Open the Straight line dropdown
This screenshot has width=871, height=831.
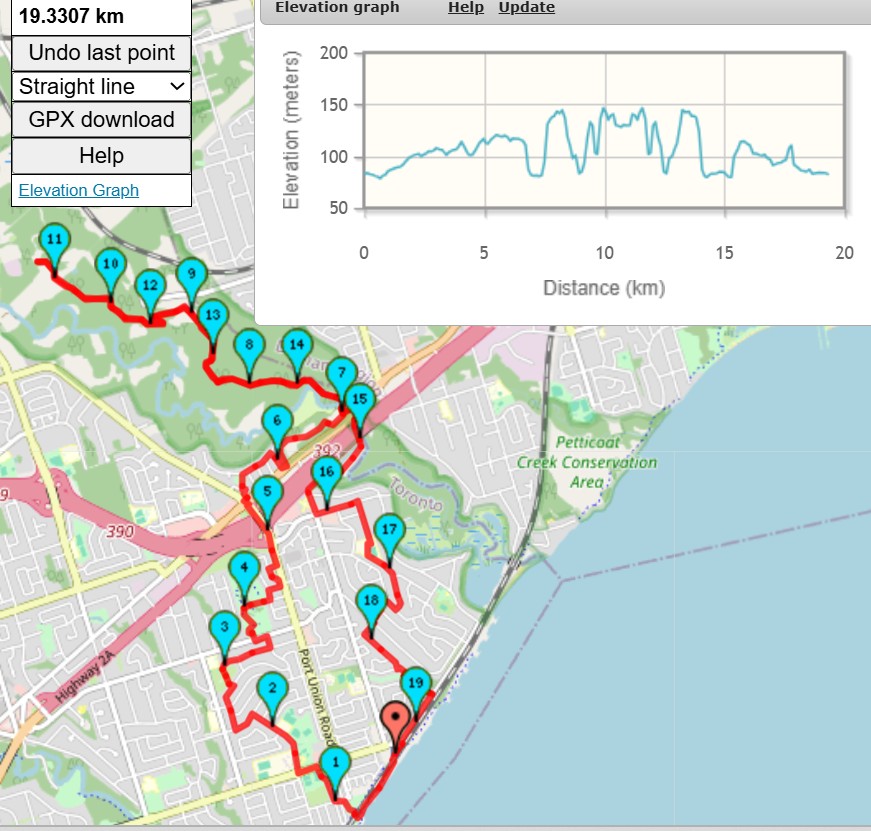click(x=101, y=87)
